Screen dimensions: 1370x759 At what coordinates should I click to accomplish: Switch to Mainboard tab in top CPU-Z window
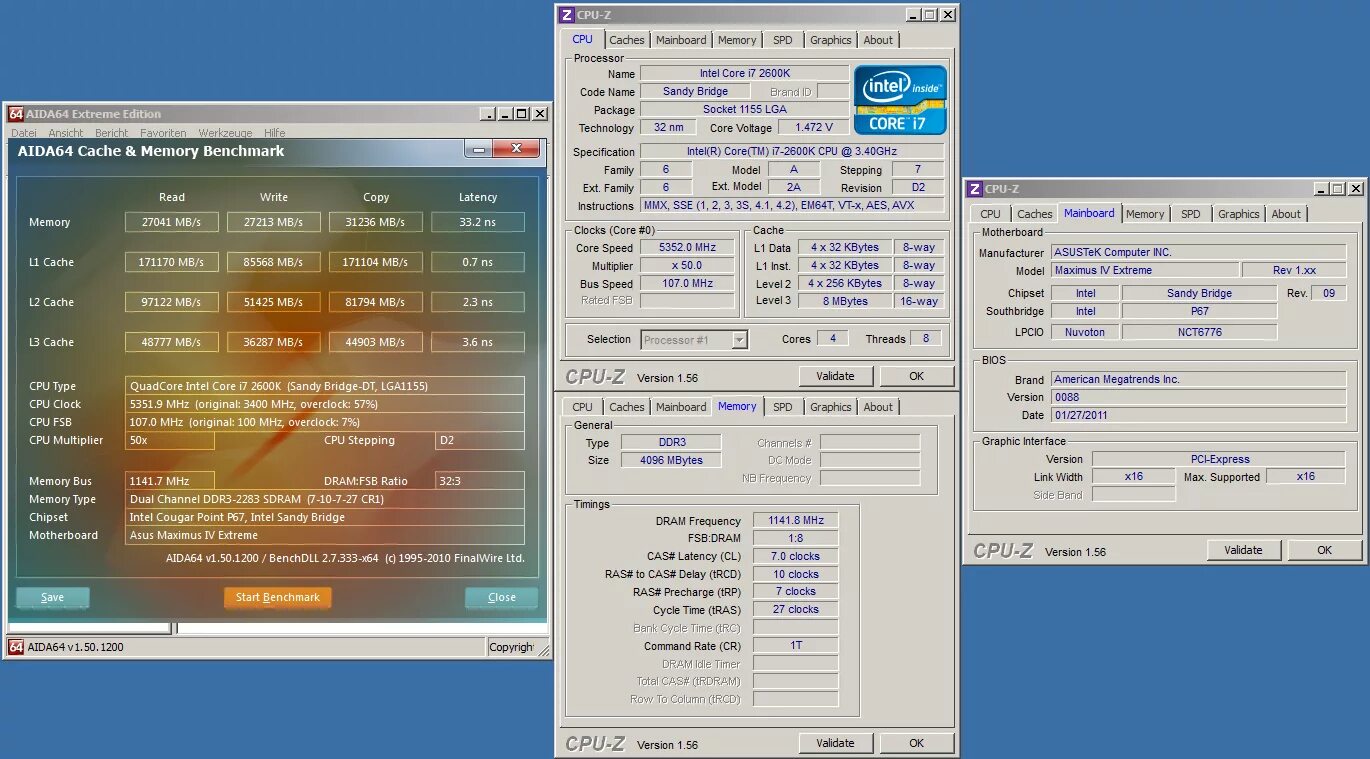click(x=681, y=40)
